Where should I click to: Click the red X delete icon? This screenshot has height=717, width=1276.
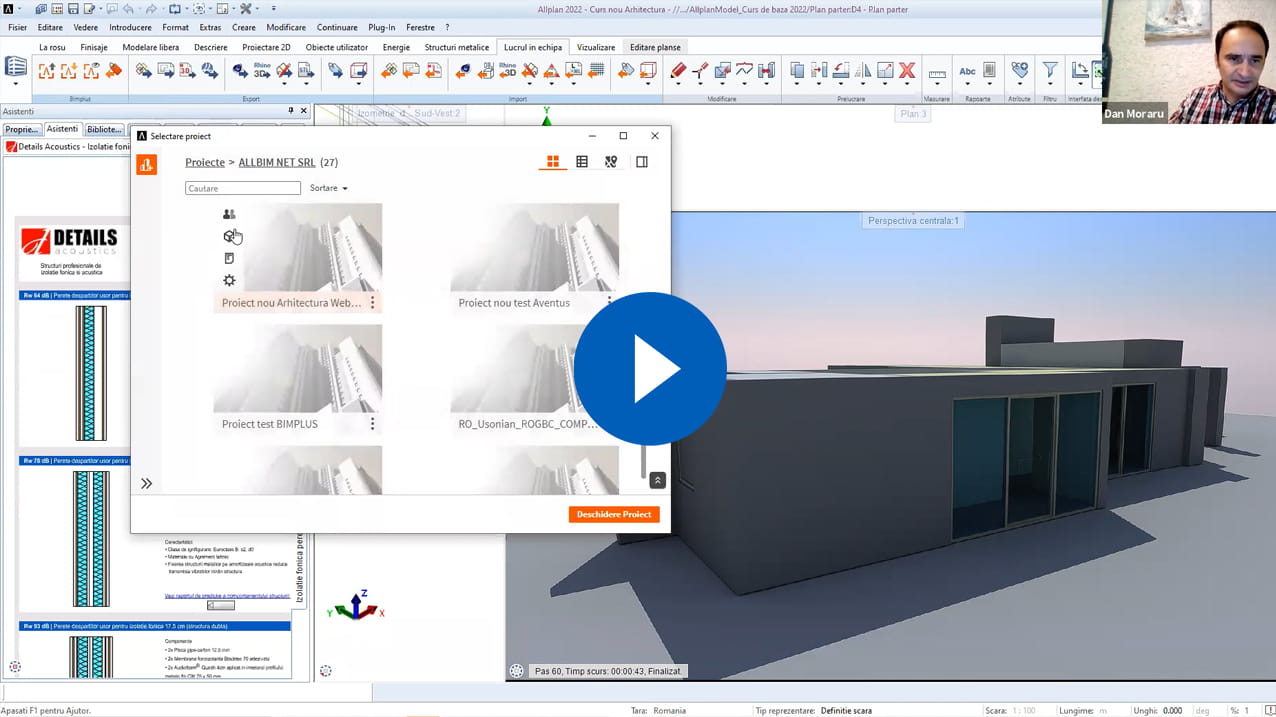pos(907,71)
